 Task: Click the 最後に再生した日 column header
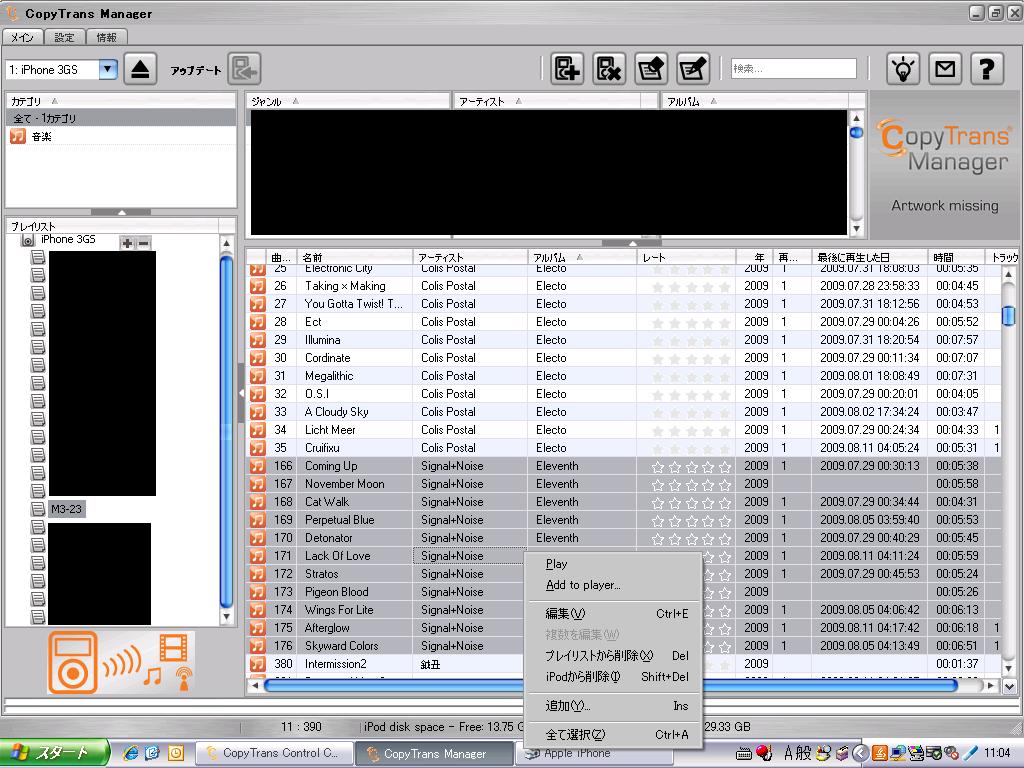[869, 257]
